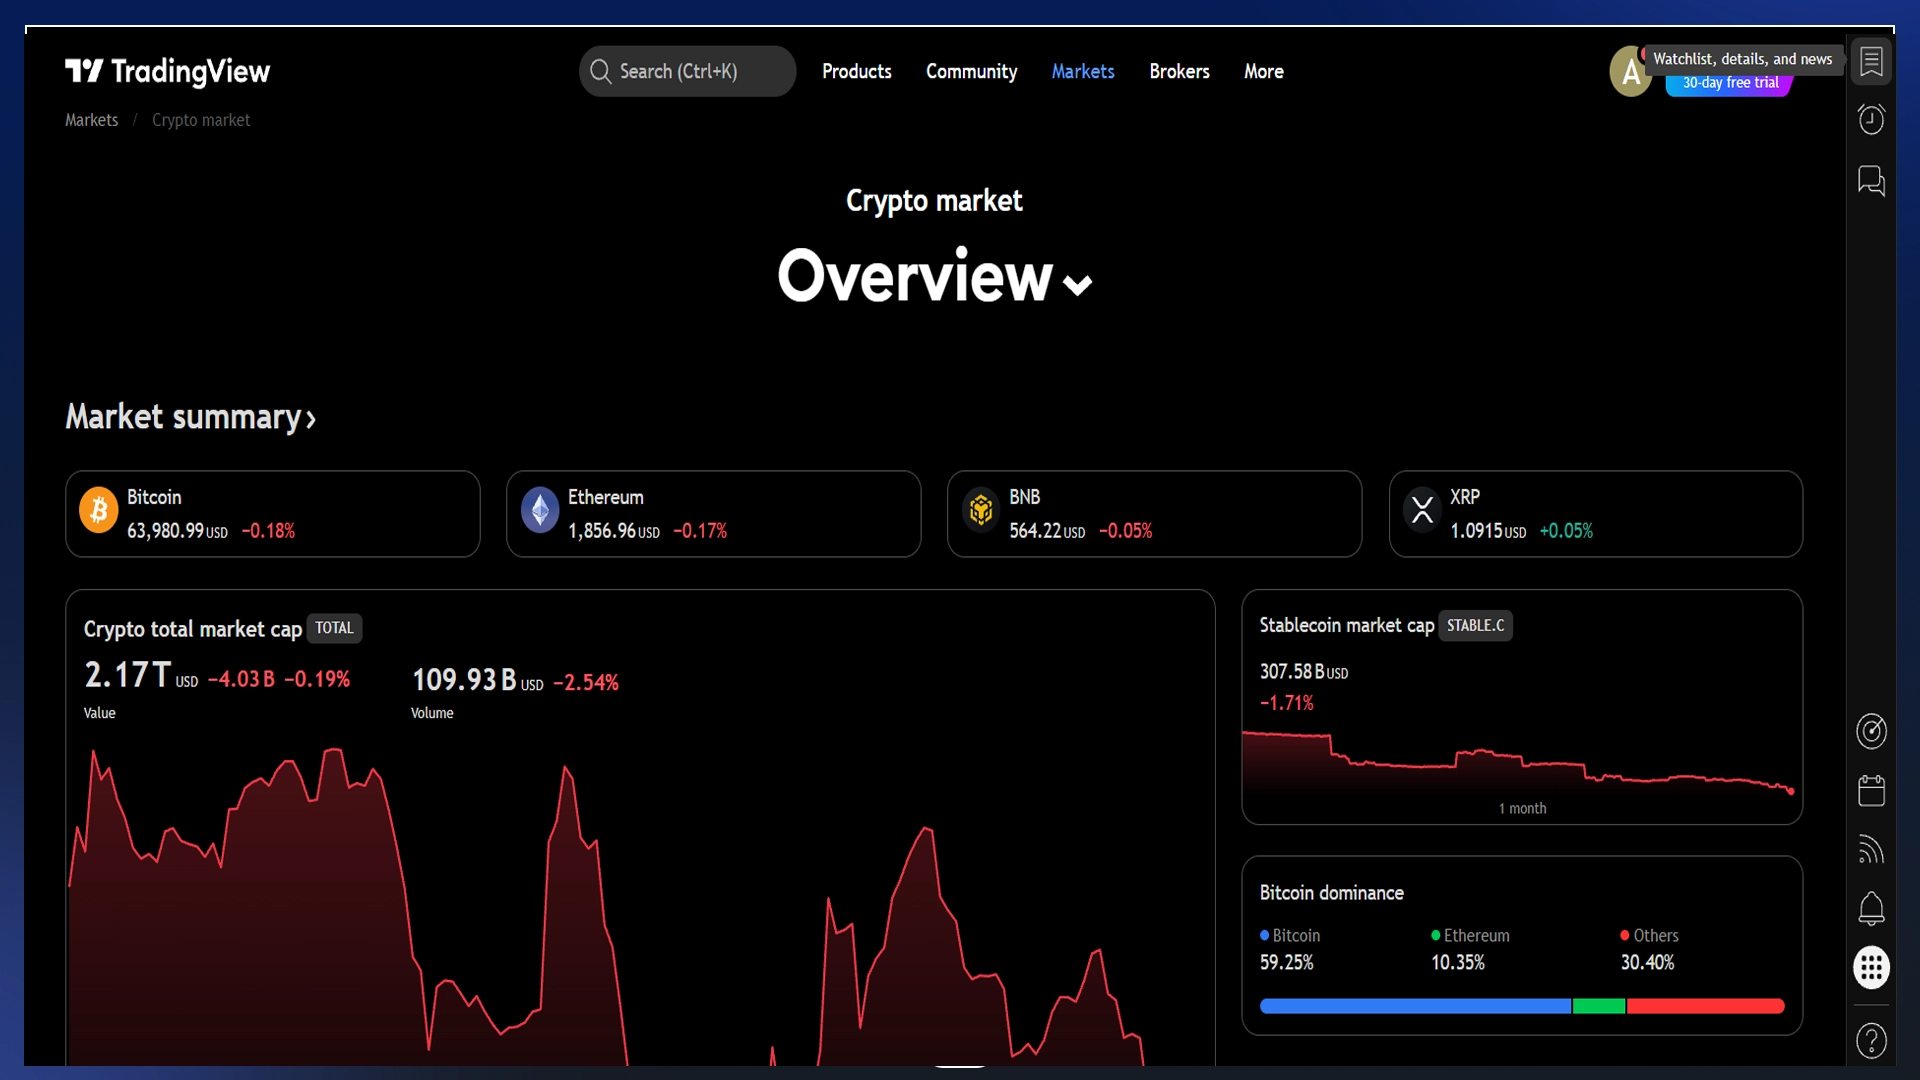Open the Community menu
The width and height of the screenshot is (1920, 1080).
(971, 71)
